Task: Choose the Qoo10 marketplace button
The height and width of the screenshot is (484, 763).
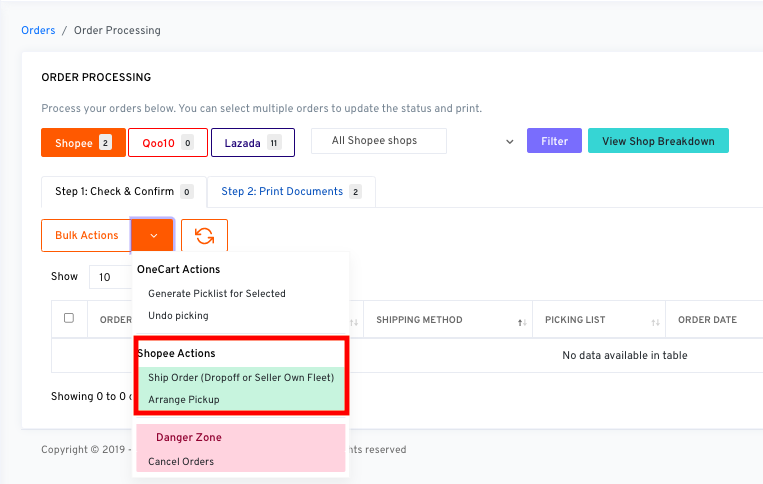Action: pyautogui.click(x=167, y=143)
